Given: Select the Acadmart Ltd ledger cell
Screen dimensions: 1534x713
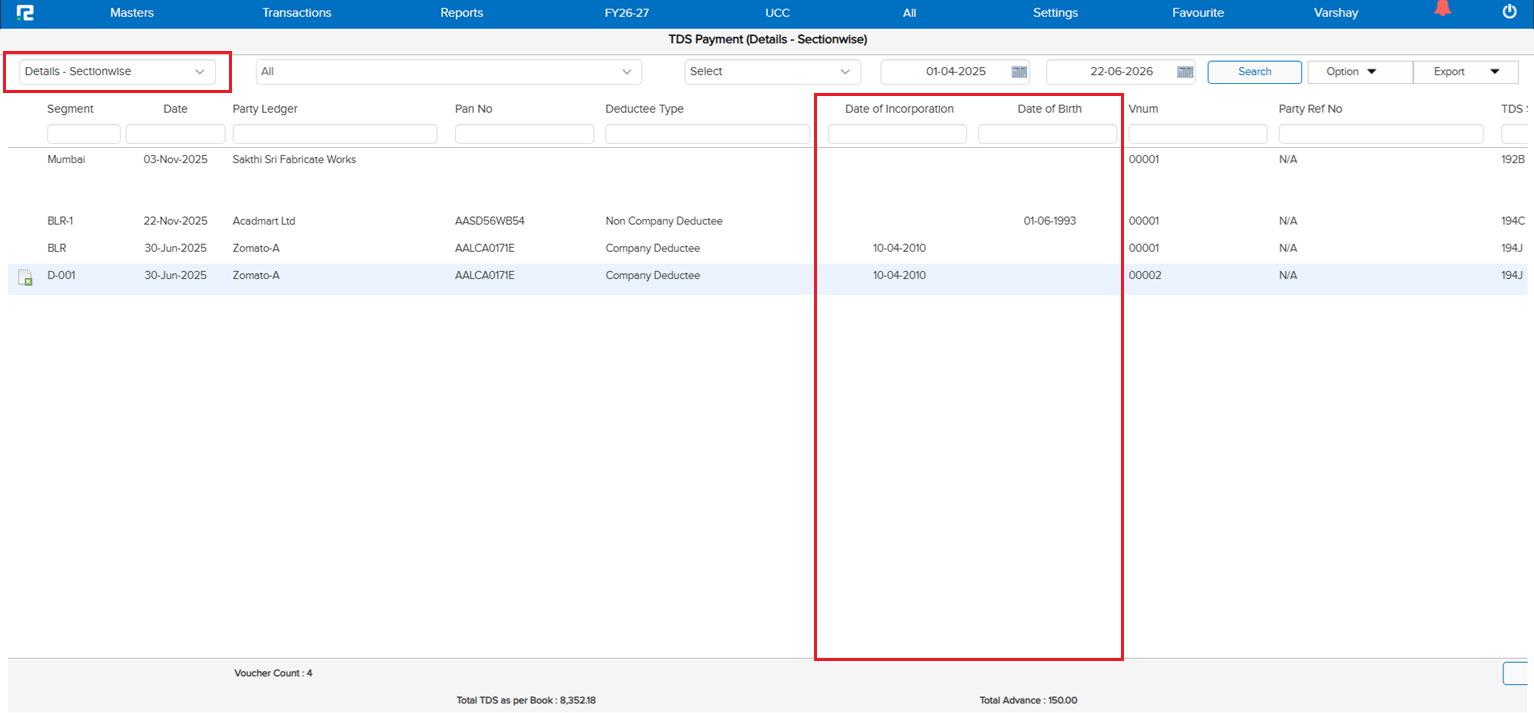Looking at the screenshot, I should click(264, 221).
